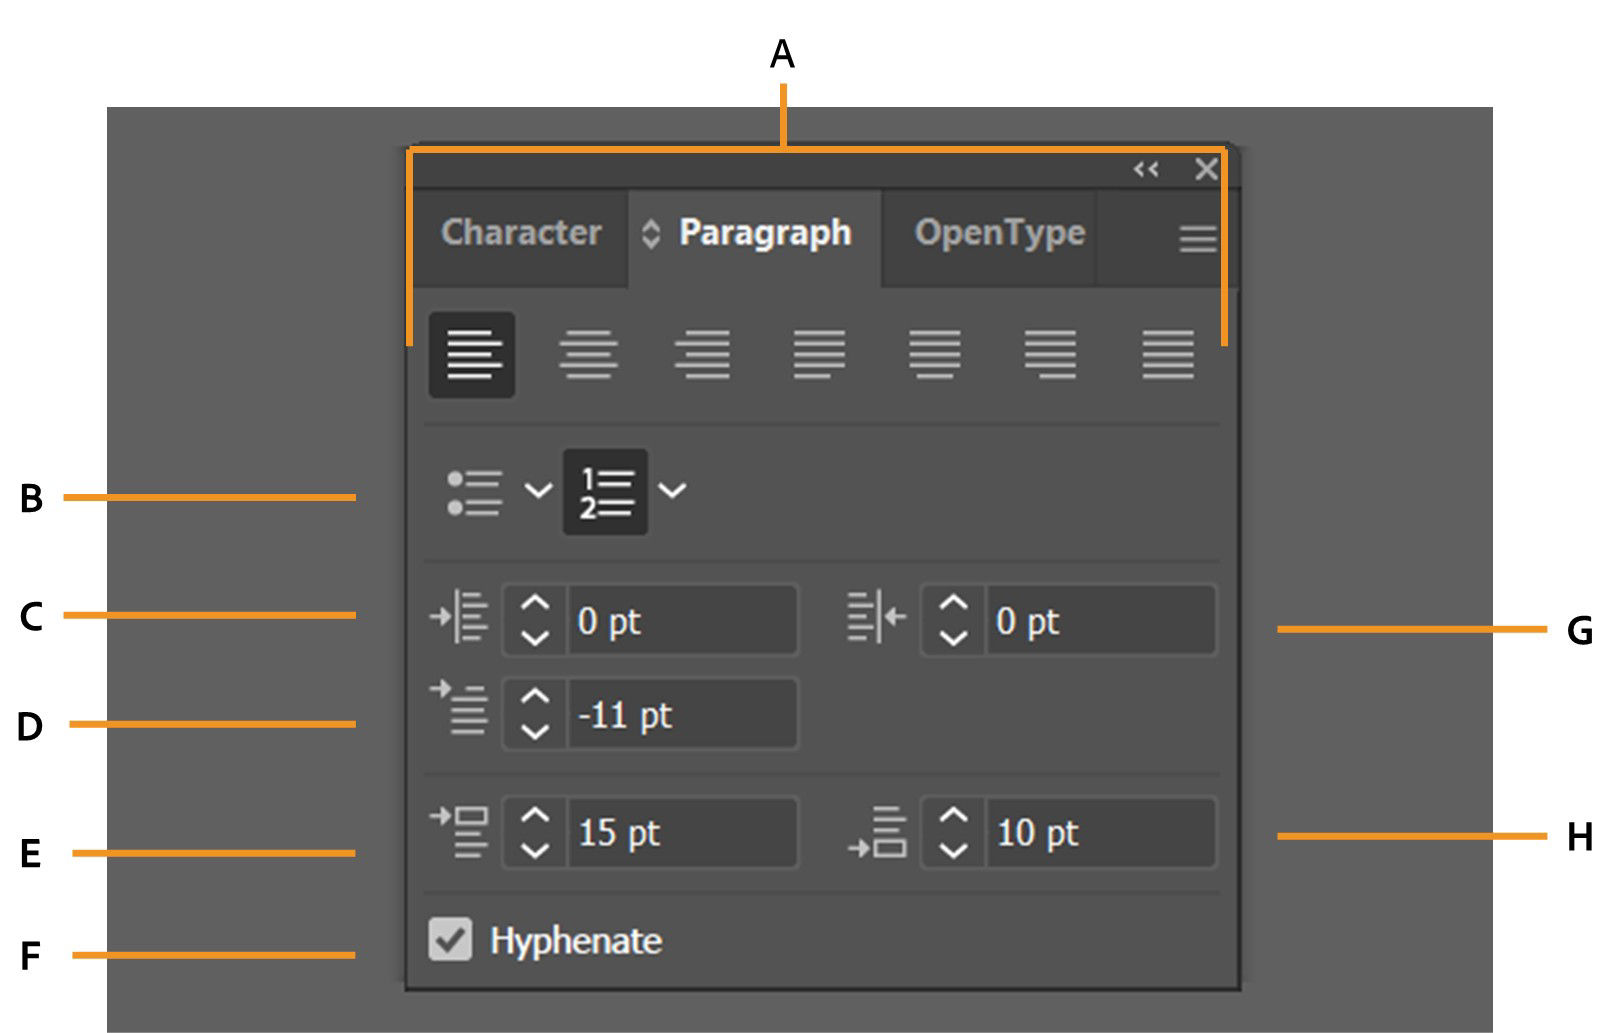This screenshot has height=1033, width=1600.
Task: Select the Align right alignment icon
Action: point(703,355)
